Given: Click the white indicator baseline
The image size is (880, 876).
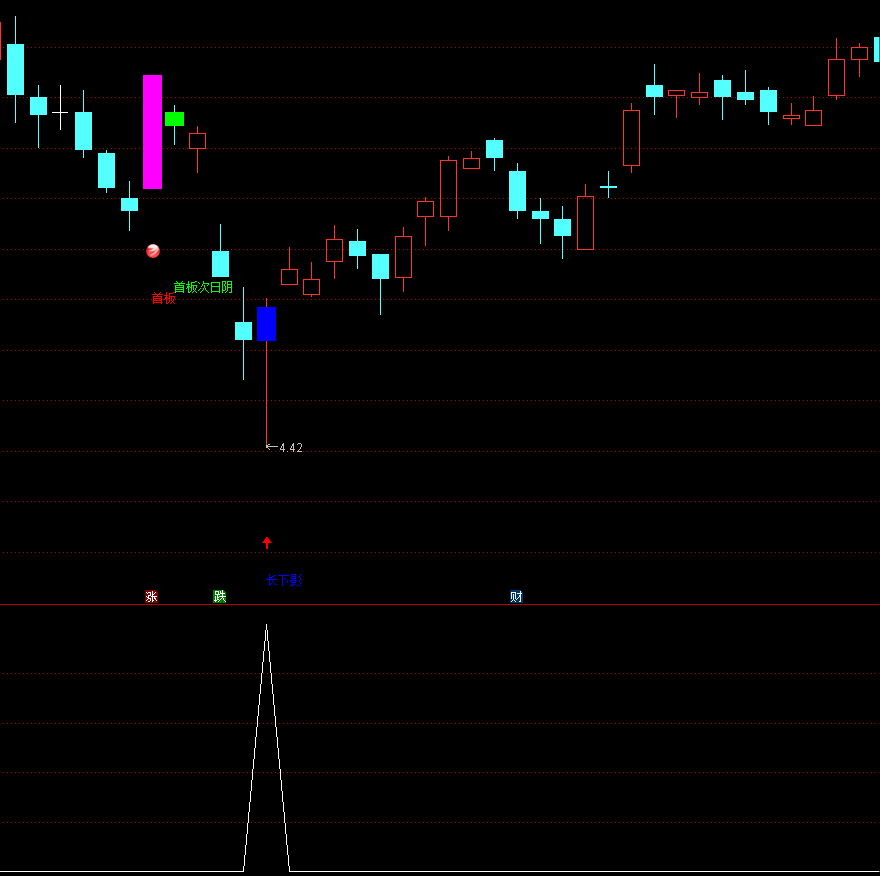Looking at the screenshot, I should (x=120, y=872).
